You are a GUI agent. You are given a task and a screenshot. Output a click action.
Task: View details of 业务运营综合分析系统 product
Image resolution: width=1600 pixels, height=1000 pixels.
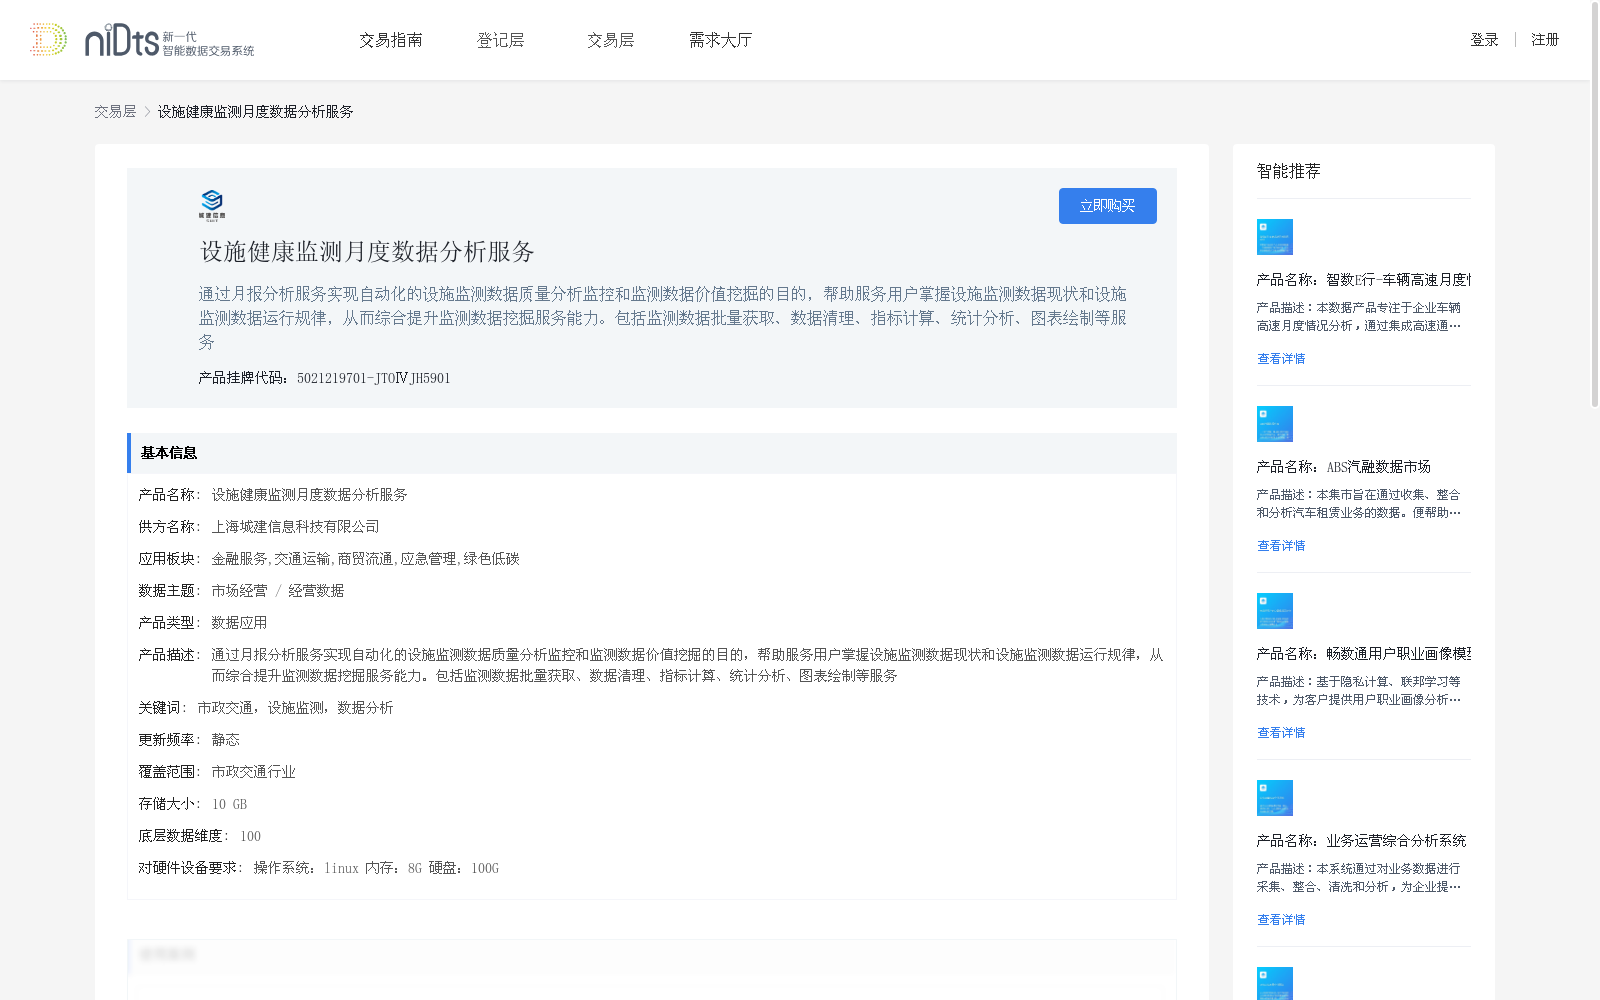coord(1281,920)
